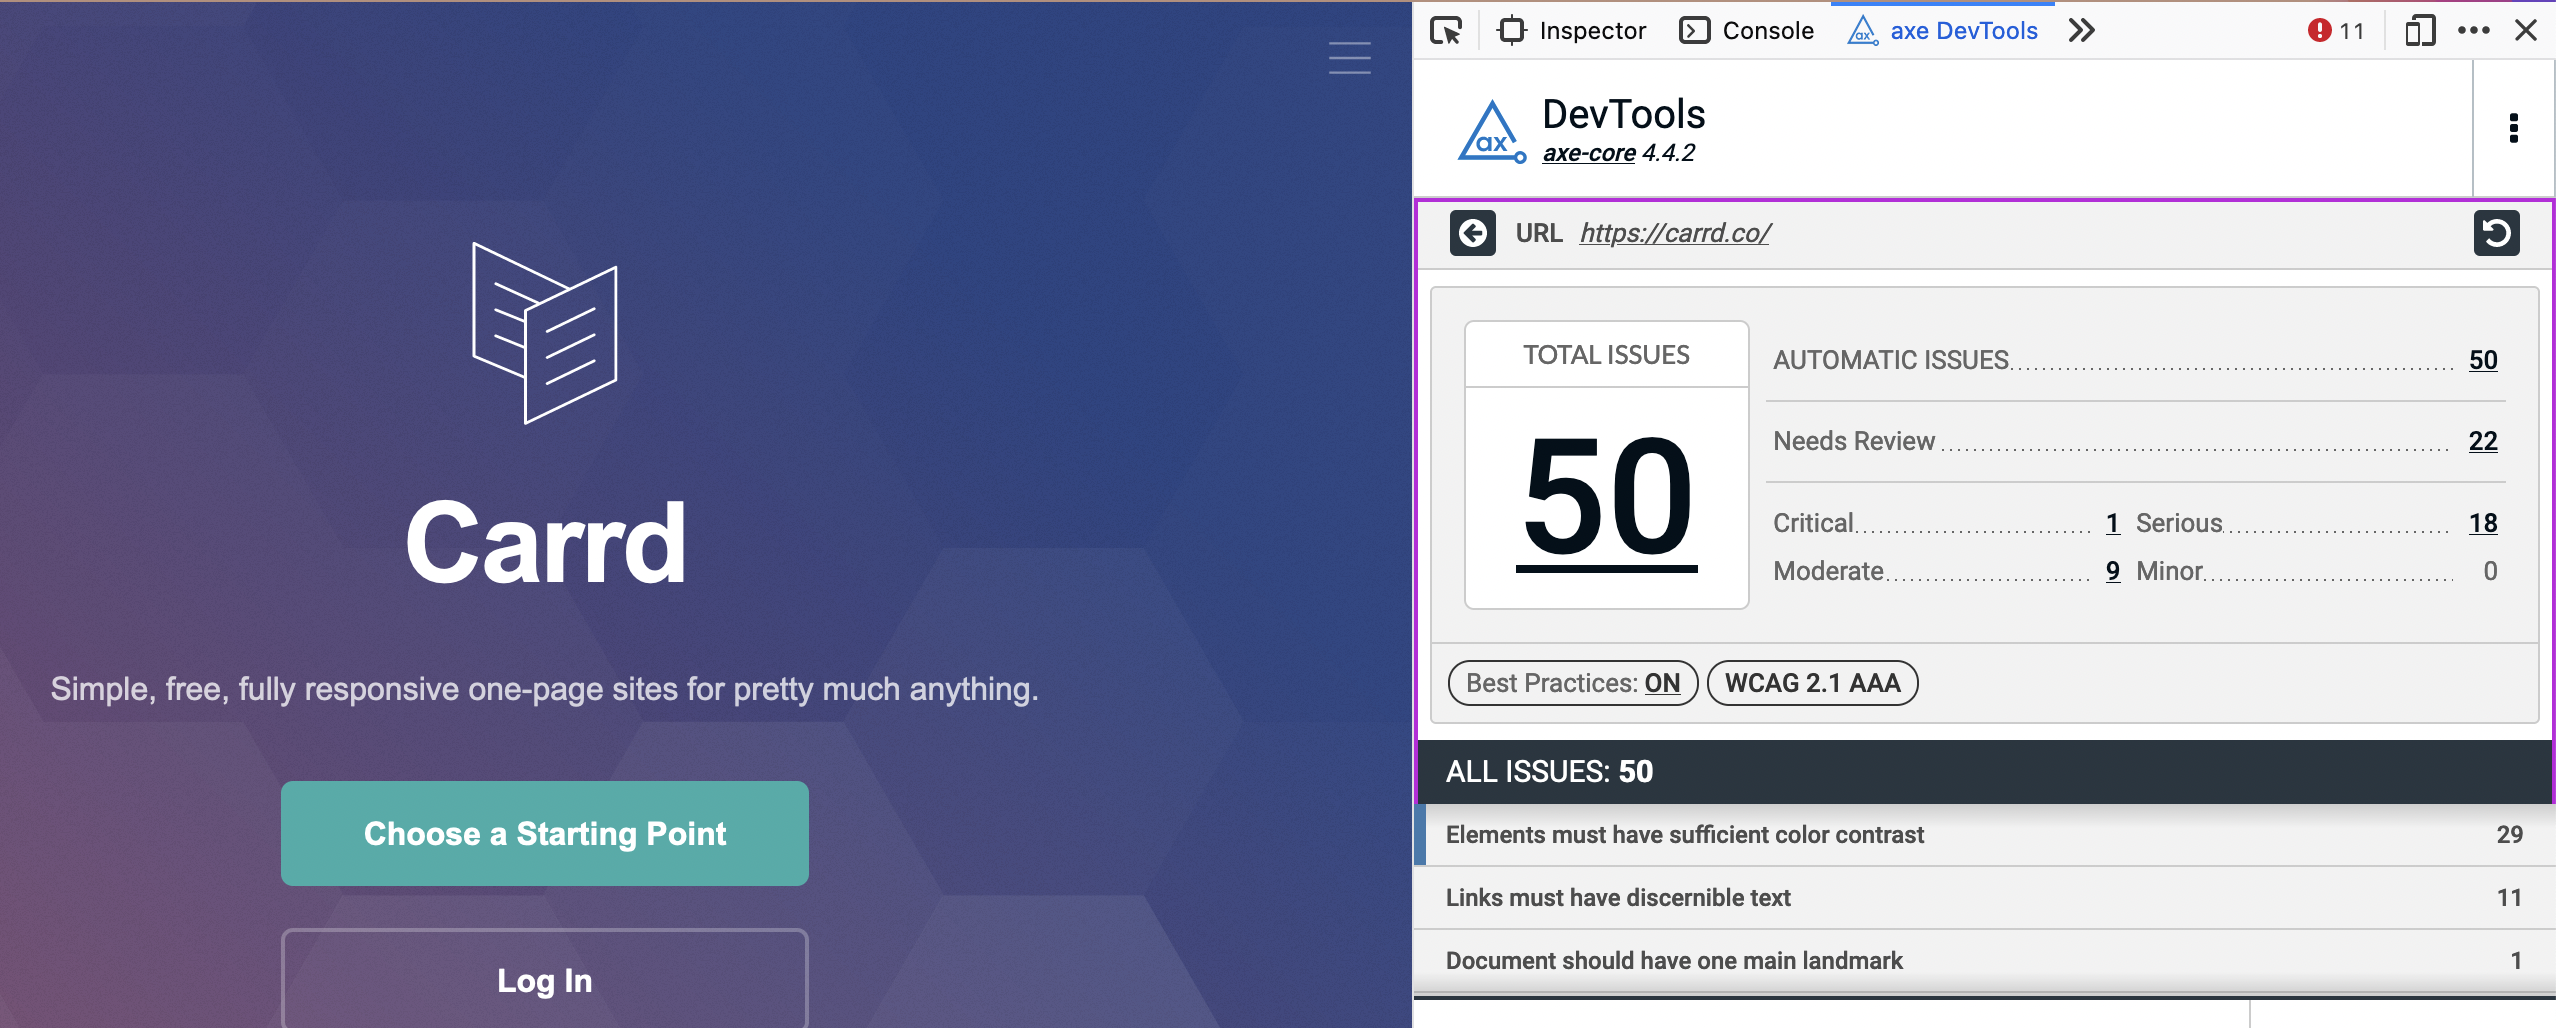The image size is (2556, 1028).
Task: Select the axe DevTools tab
Action: 1943,31
